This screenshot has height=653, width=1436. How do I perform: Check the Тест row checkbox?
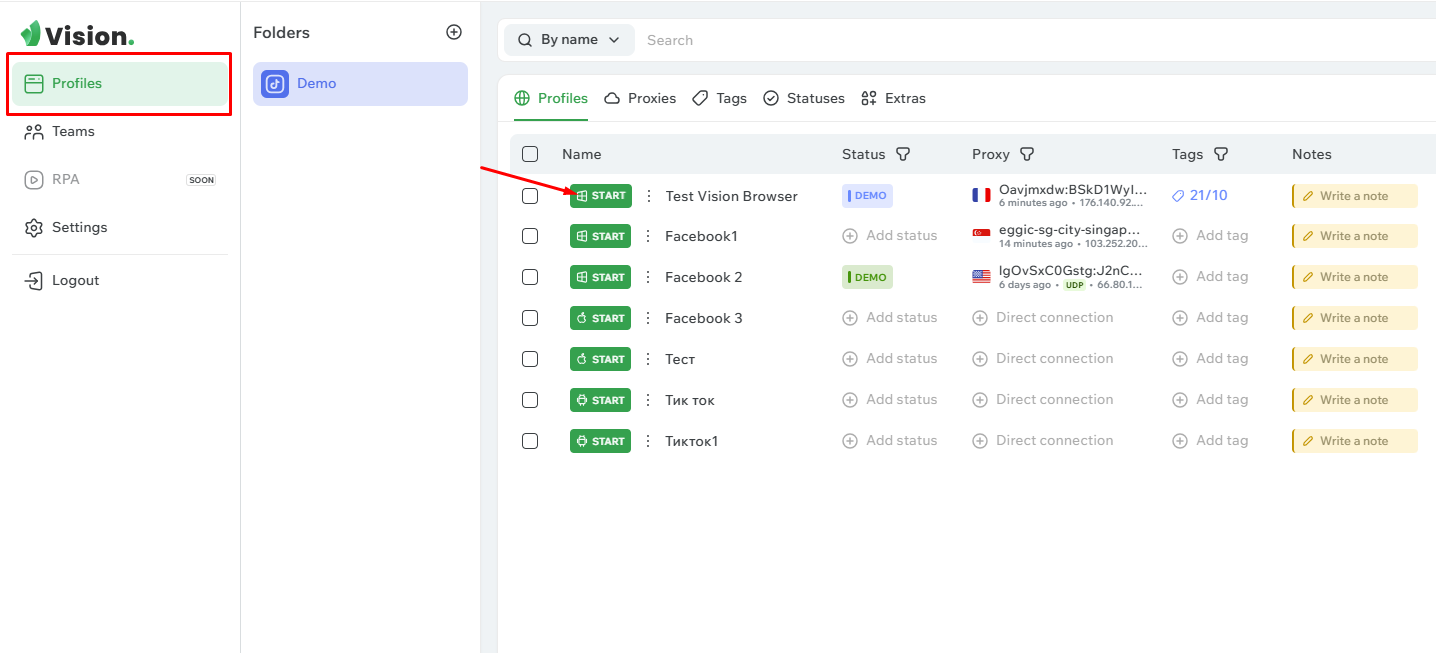click(530, 359)
